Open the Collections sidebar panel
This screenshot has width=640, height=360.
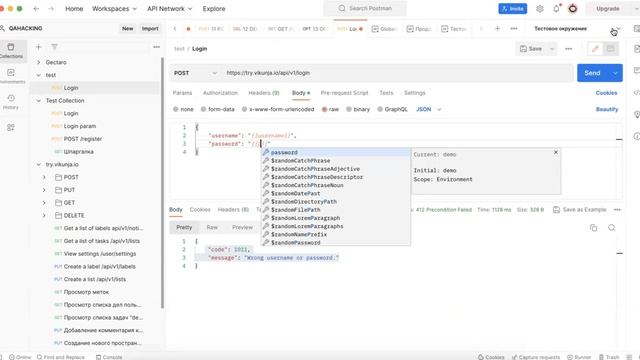(11, 51)
